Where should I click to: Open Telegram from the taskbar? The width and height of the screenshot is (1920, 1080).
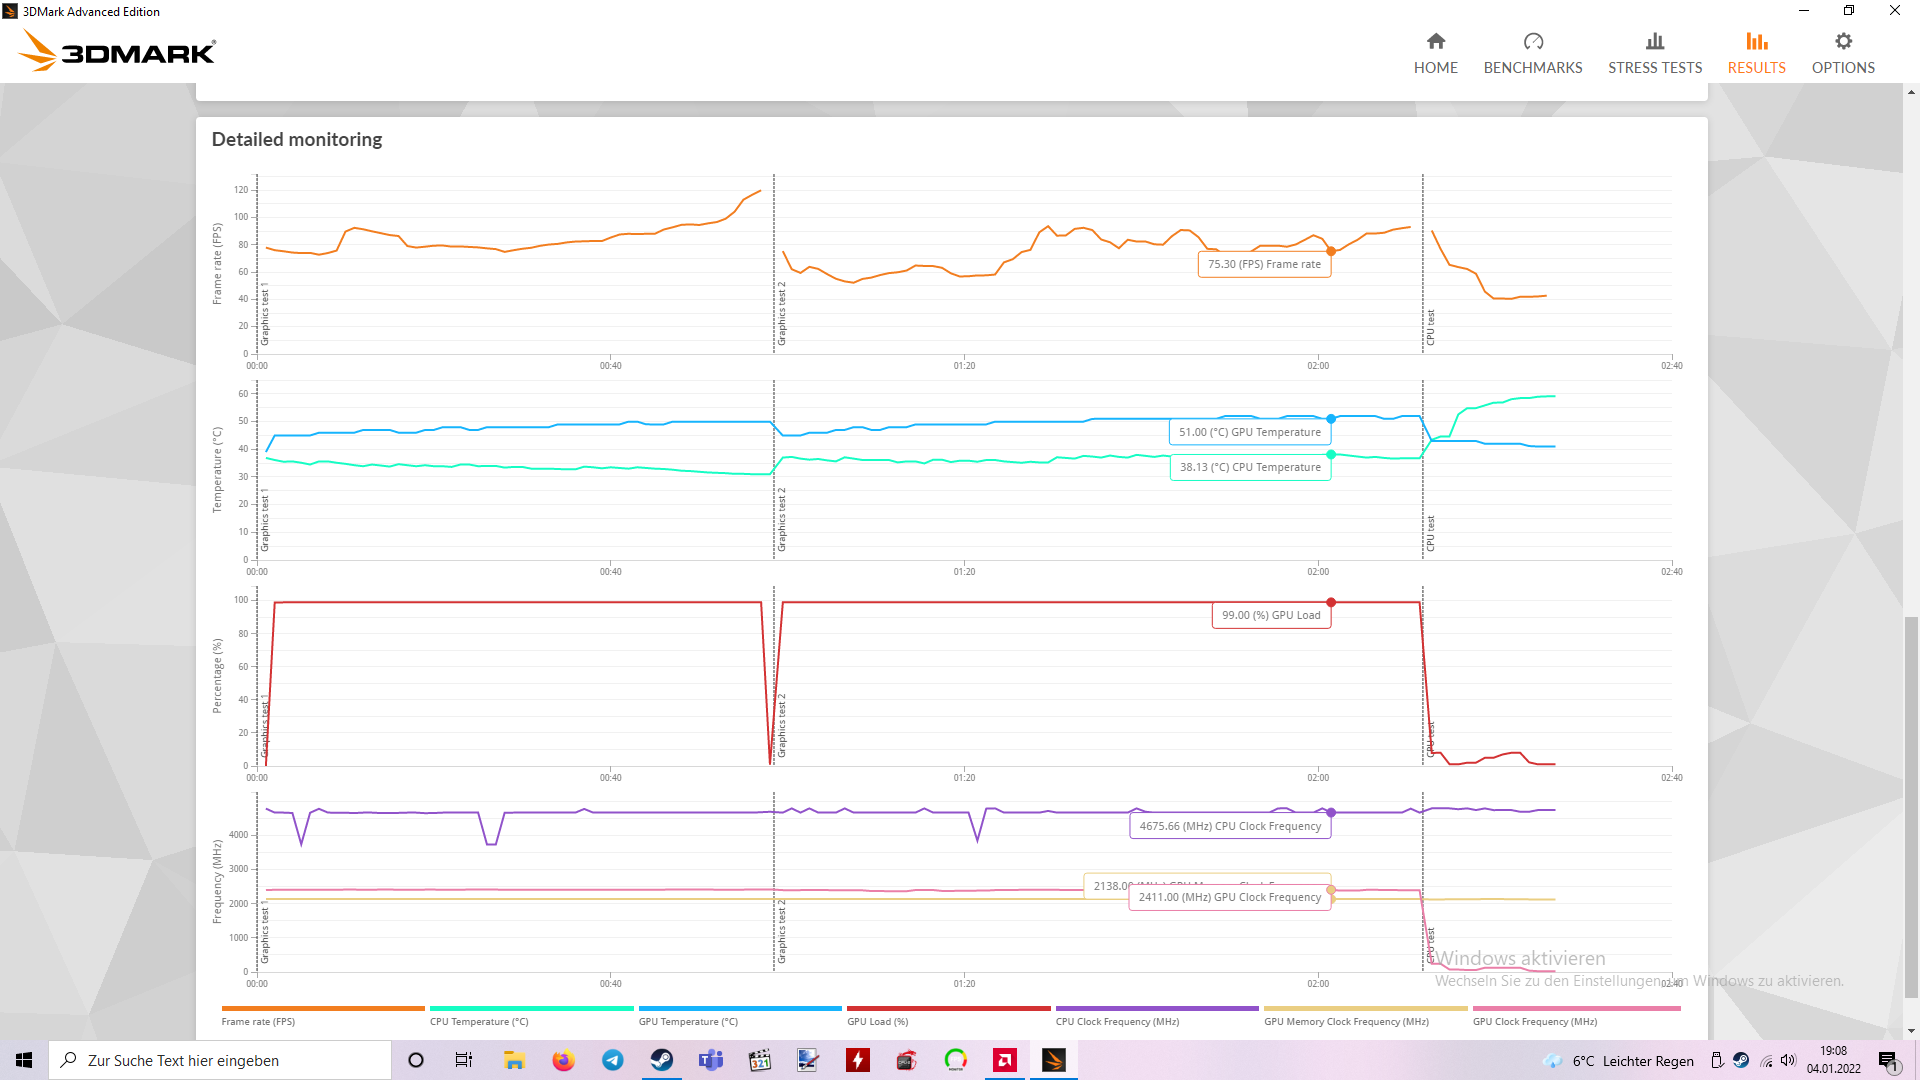coord(612,1060)
